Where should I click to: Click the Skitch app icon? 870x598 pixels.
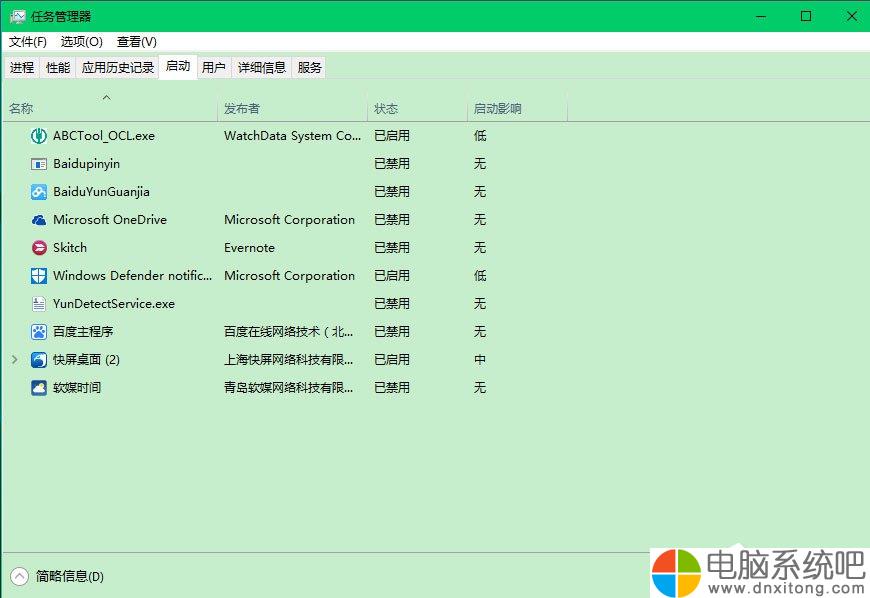tap(39, 248)
